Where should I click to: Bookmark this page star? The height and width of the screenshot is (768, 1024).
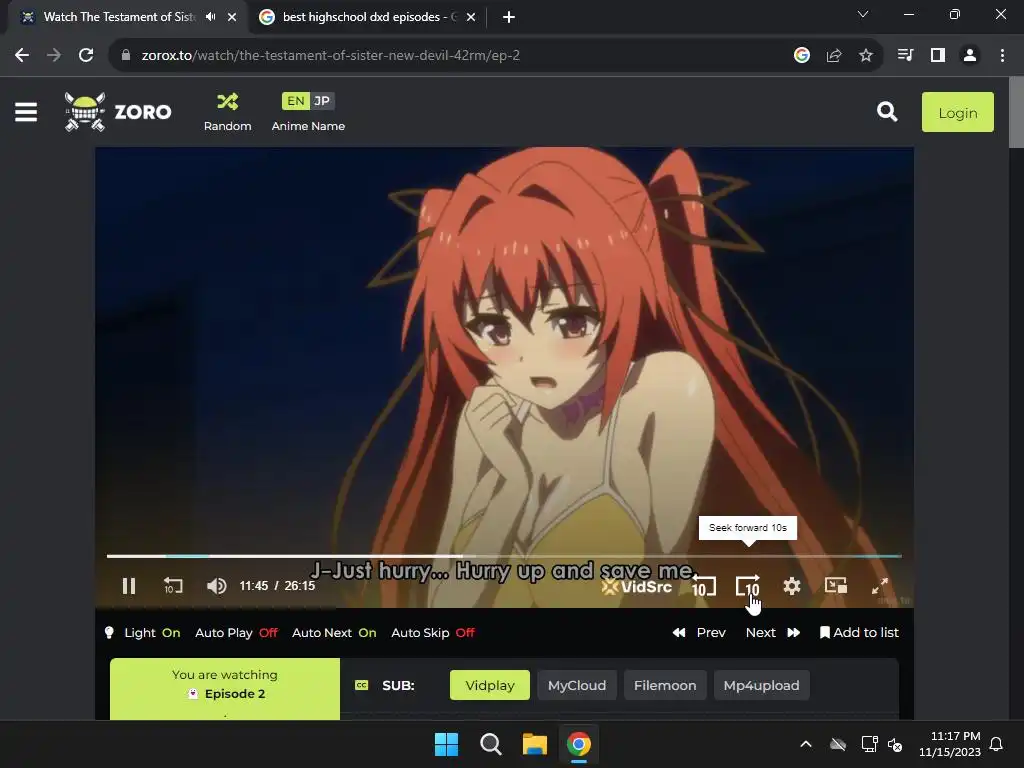pos(866,56)
